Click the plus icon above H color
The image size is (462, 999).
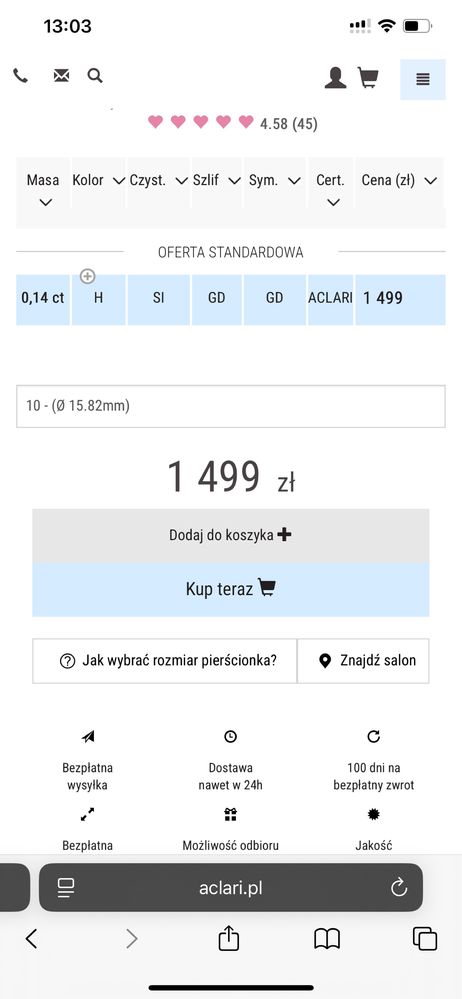tap(88, 276)
